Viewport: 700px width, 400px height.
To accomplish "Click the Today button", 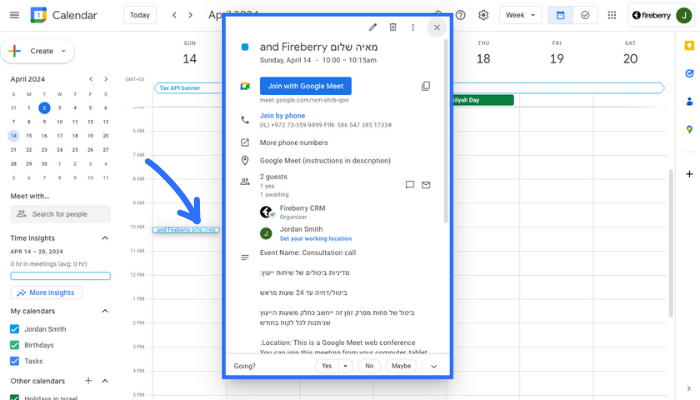I will pos(140,15).
